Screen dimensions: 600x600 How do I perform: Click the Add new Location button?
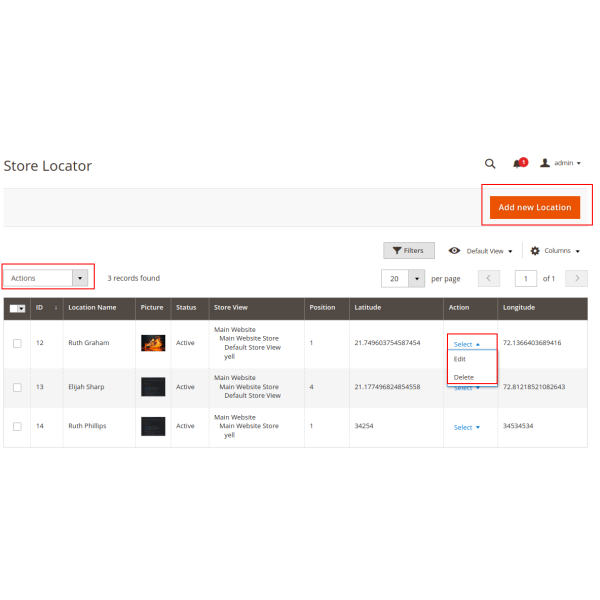pos(534,207)
